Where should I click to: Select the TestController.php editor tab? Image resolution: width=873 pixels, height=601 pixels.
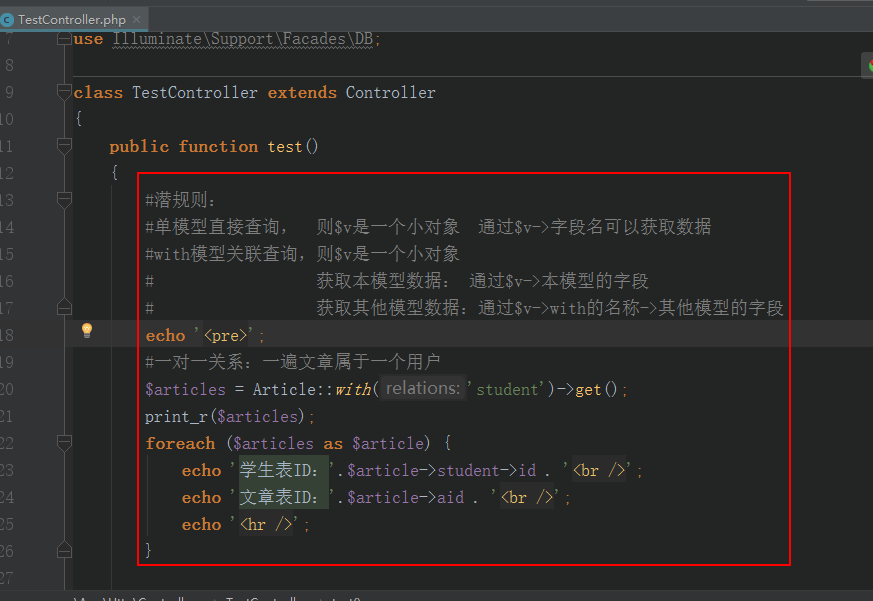[71, 19]
